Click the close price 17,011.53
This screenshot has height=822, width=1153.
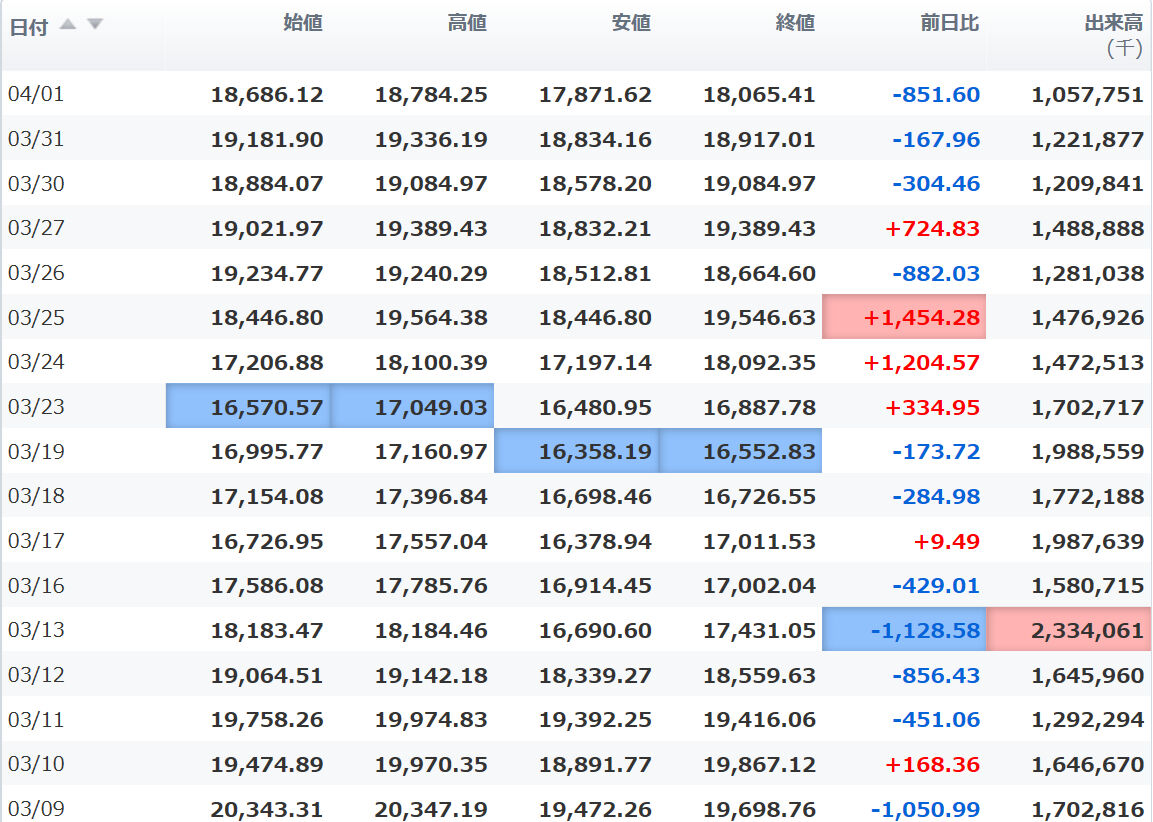[759, 542]
